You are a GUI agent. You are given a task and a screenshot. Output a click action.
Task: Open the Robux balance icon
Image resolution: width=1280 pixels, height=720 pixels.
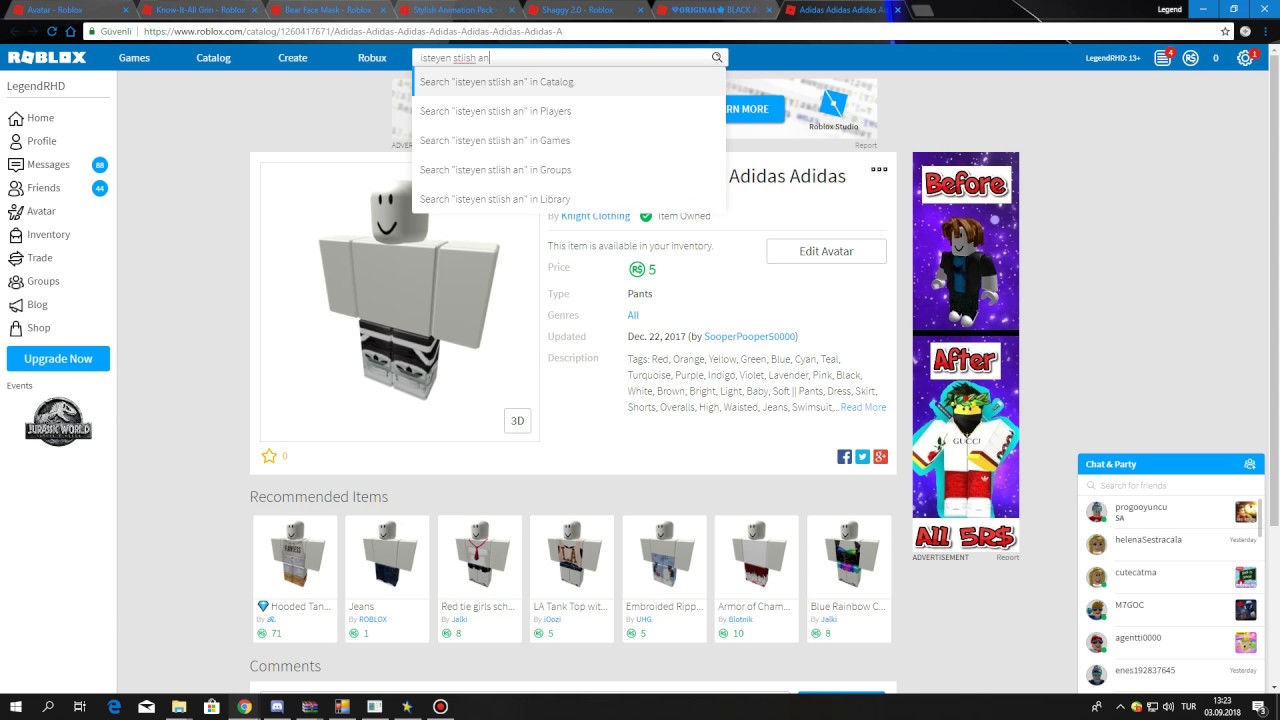(x=1190, y=58)
